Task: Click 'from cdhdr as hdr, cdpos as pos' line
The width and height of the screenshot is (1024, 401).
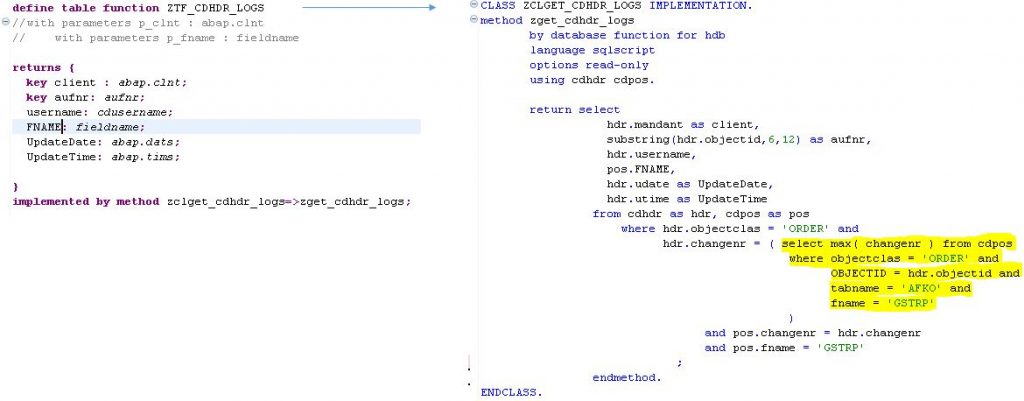Action: (701, 214)
